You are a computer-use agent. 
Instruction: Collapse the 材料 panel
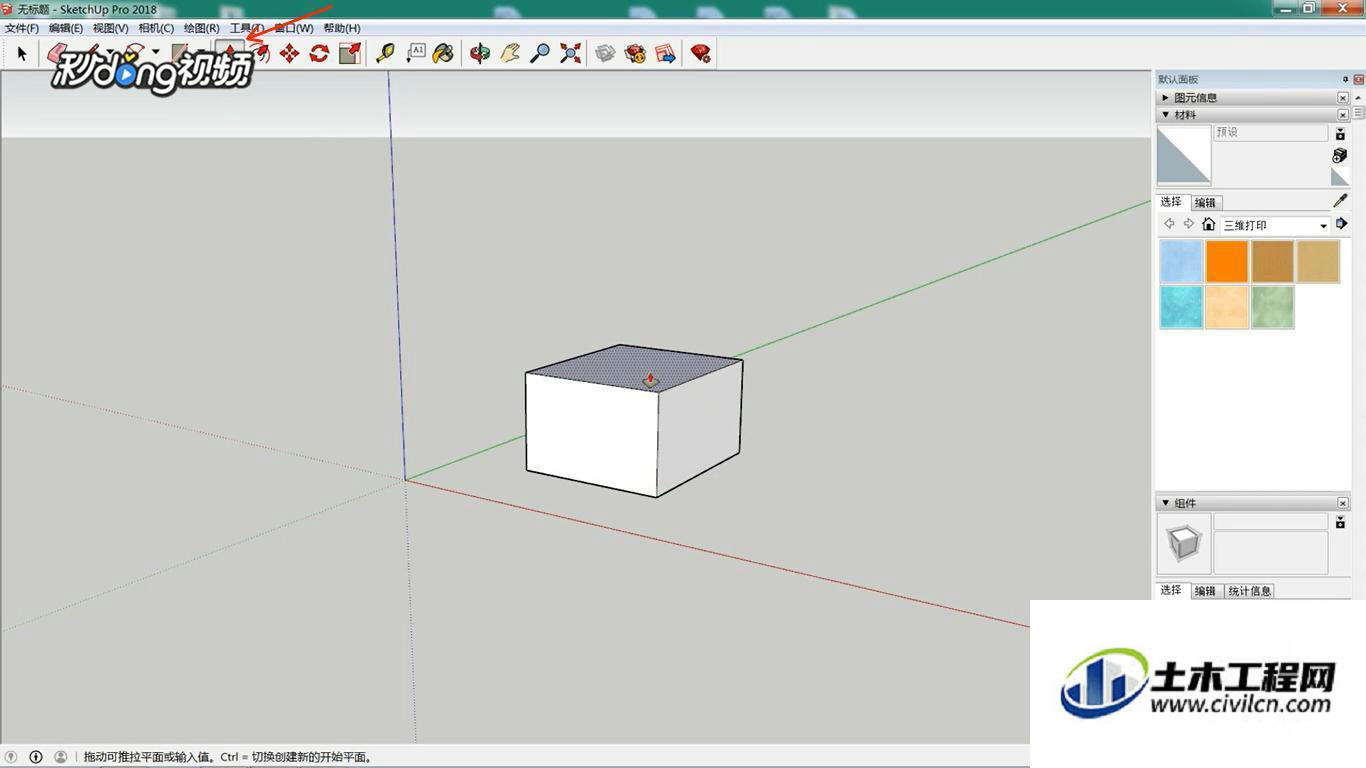(1165, 115)
